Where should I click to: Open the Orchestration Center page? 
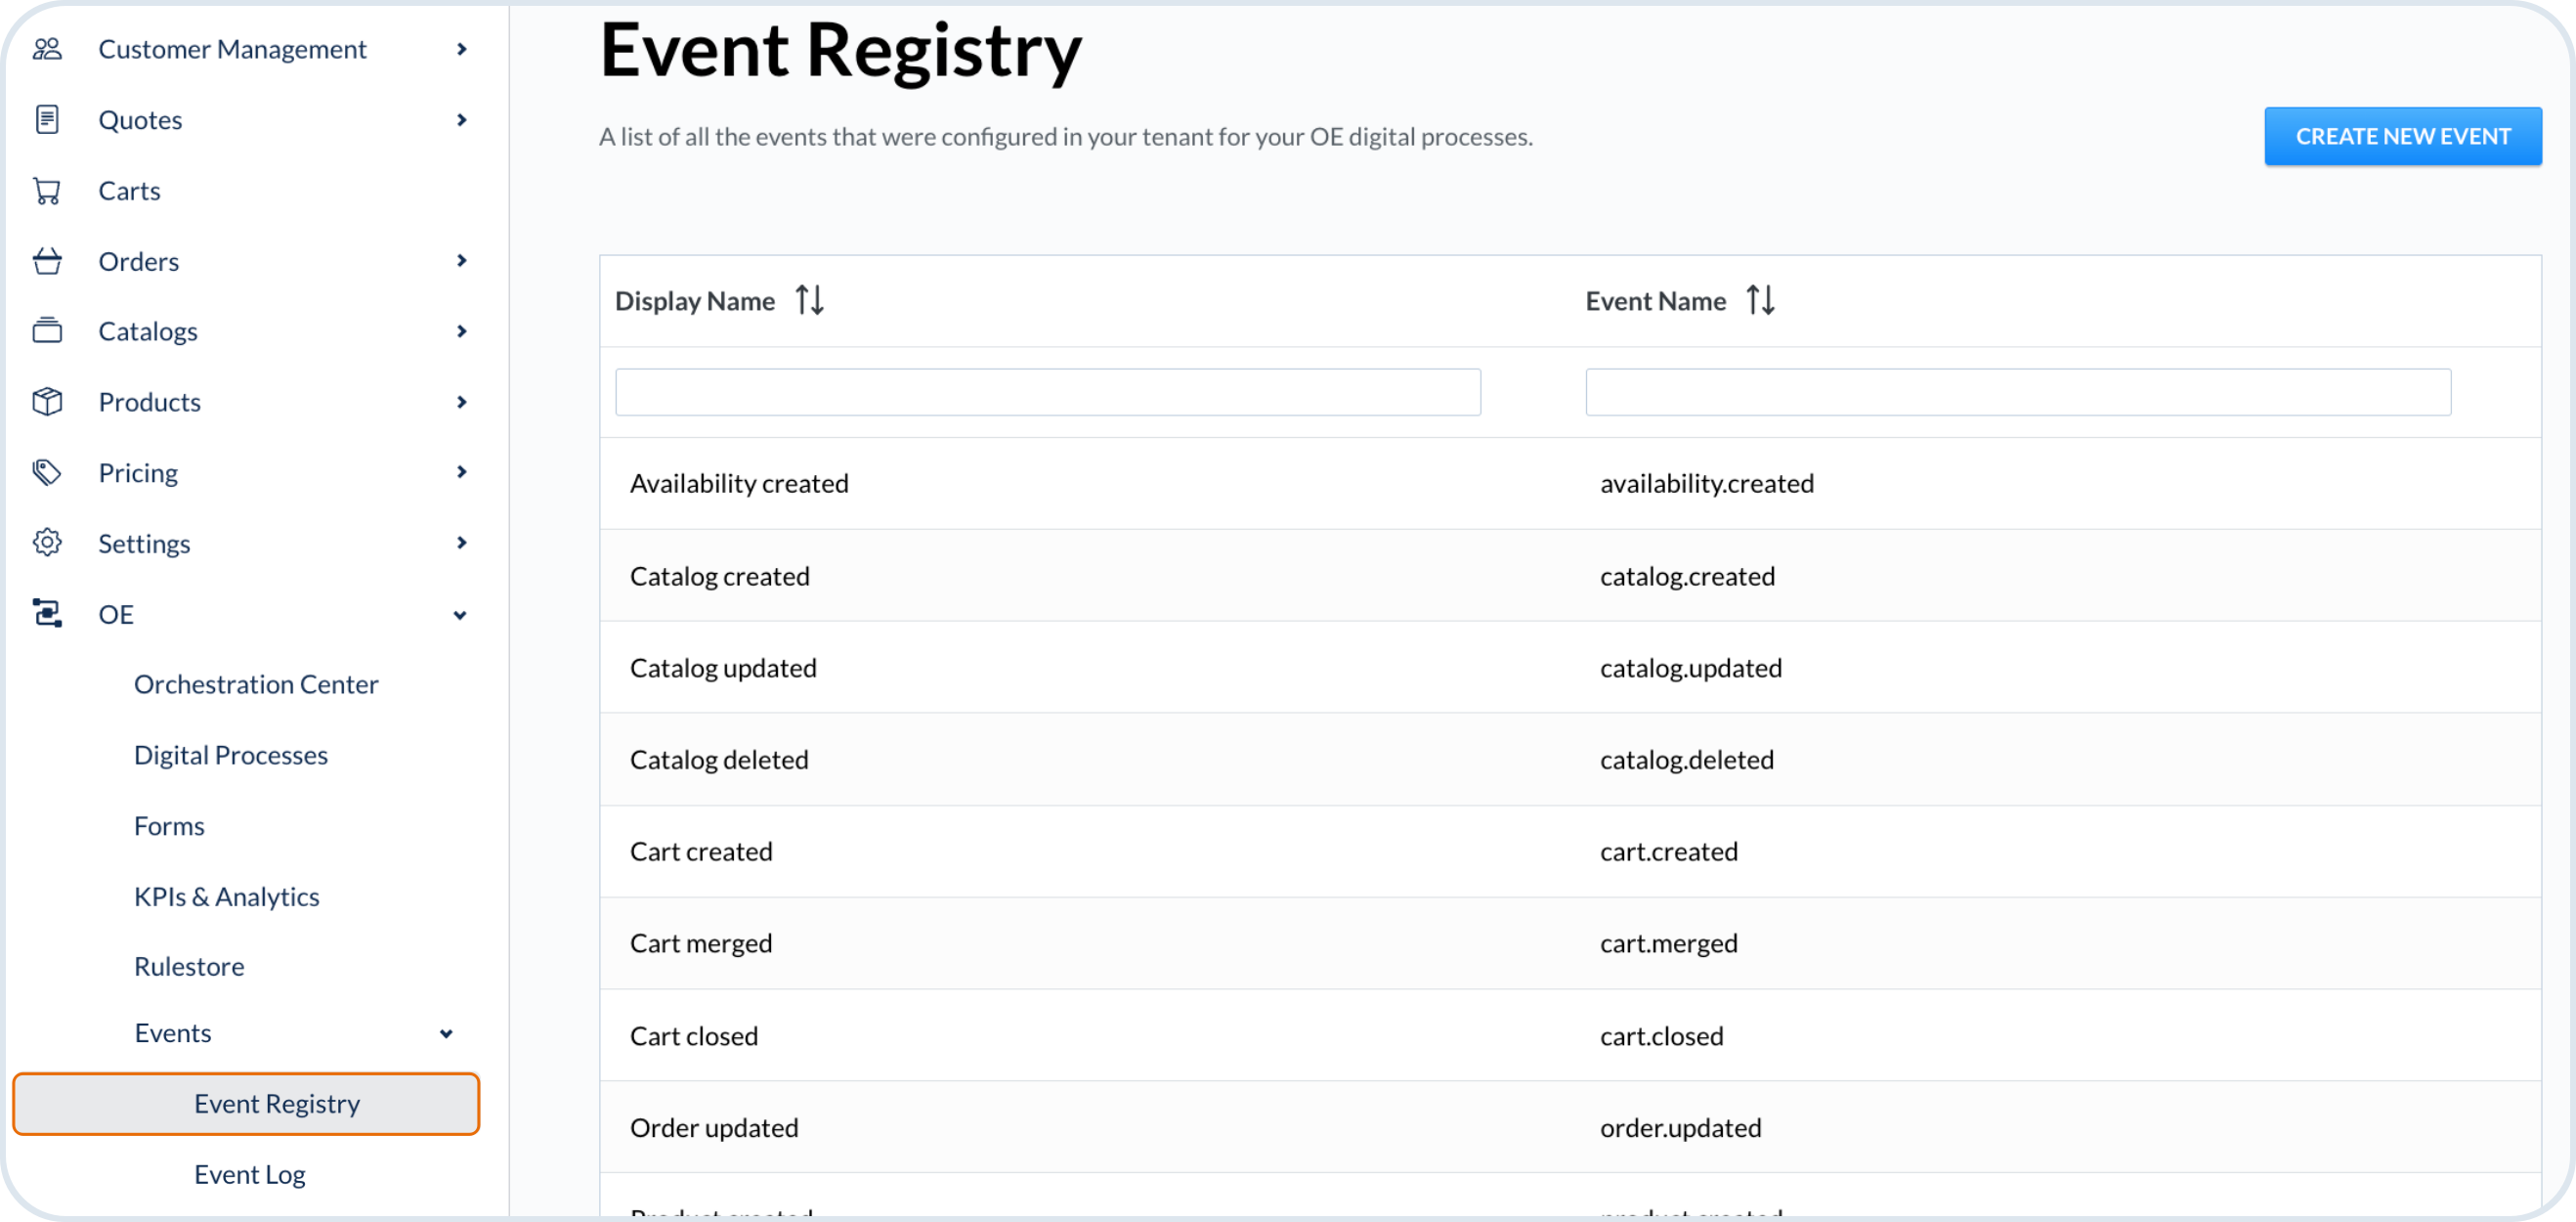tap(256, 684)
